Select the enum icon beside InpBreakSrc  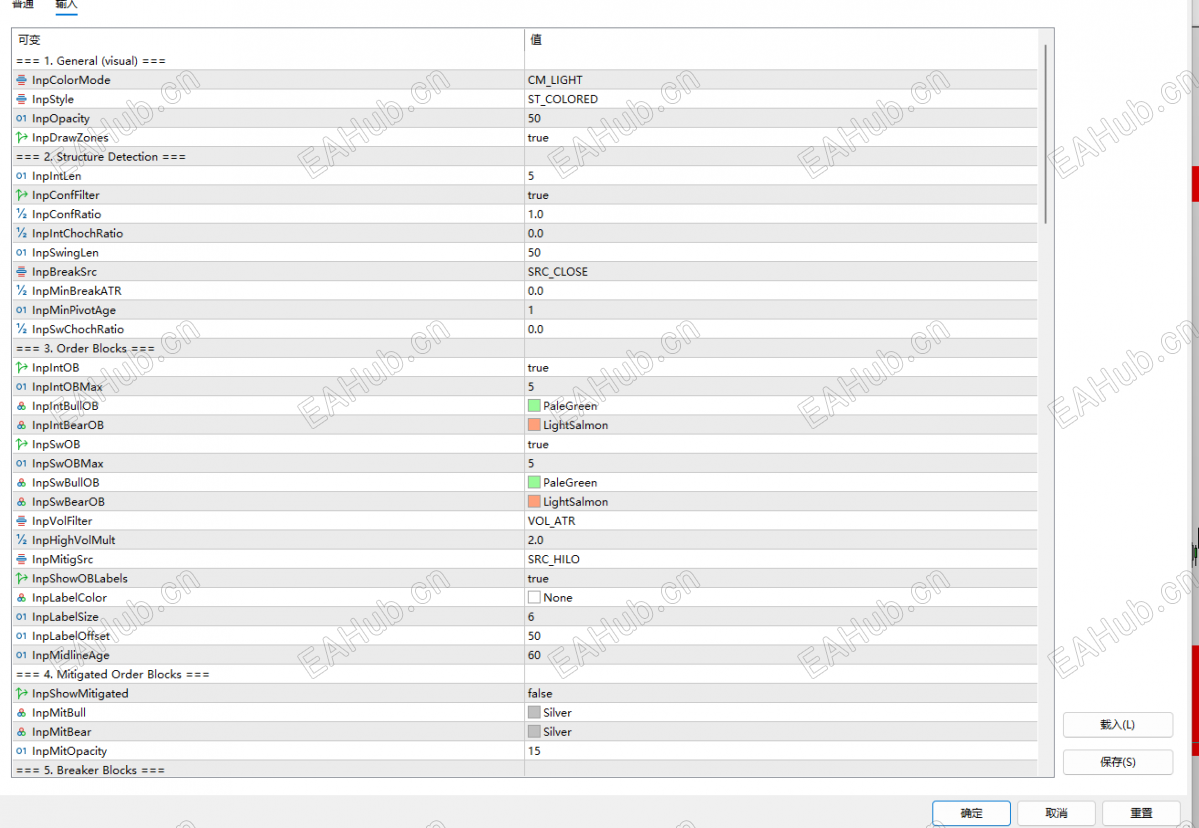pos(21,271)
